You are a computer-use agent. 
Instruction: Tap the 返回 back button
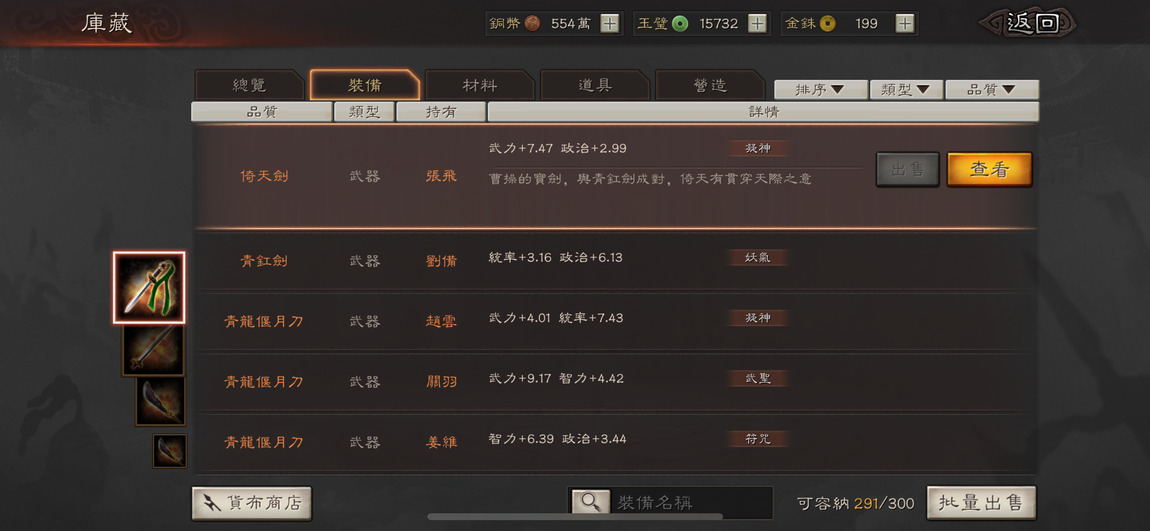1031,23
